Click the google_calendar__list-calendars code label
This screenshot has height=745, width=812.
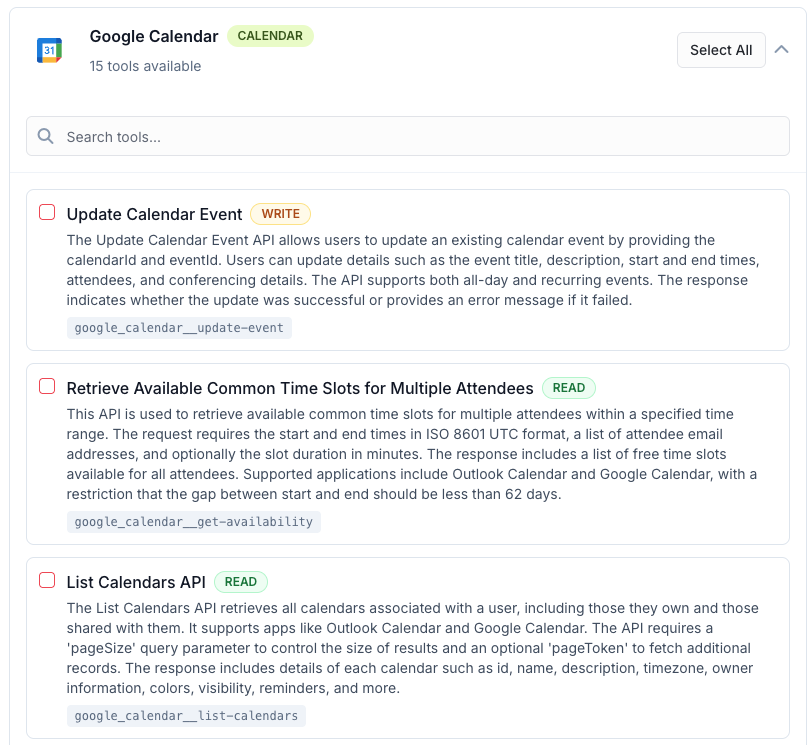pyautogui.click(x=186, y=715)
